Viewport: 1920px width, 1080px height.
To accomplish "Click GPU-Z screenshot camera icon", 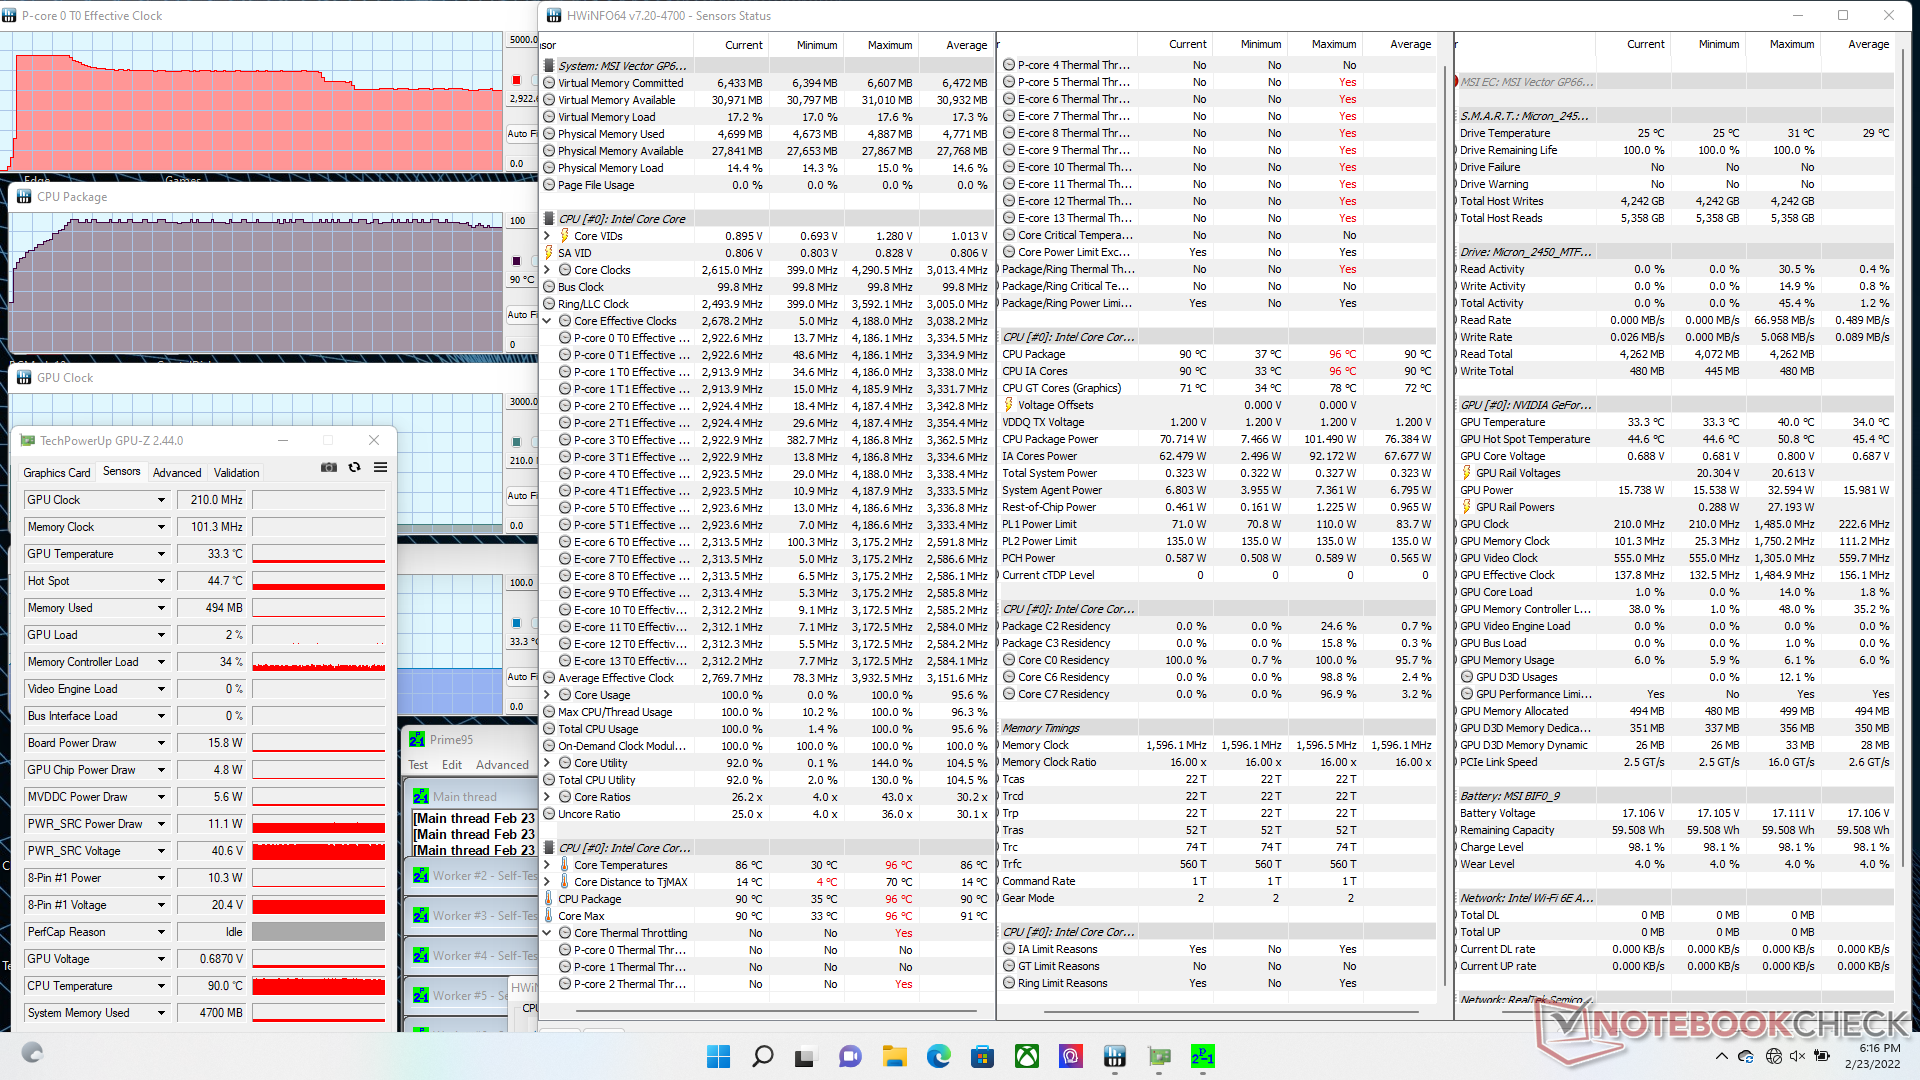I will pyautogui.click(x=328, y=468).
